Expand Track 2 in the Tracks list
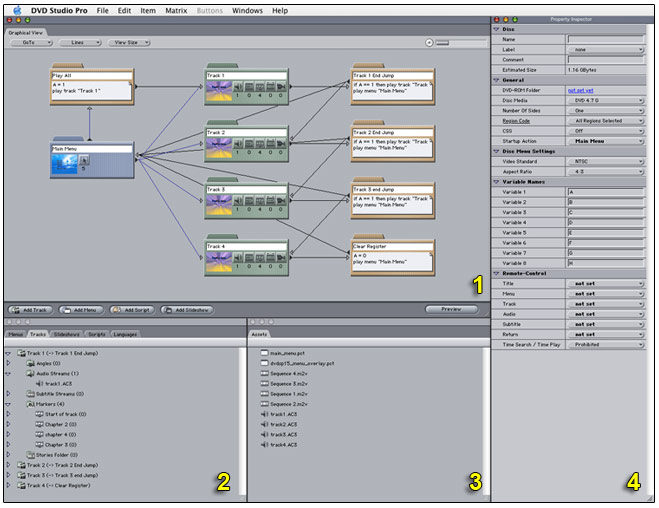The image size is (659, 508). 8,465
